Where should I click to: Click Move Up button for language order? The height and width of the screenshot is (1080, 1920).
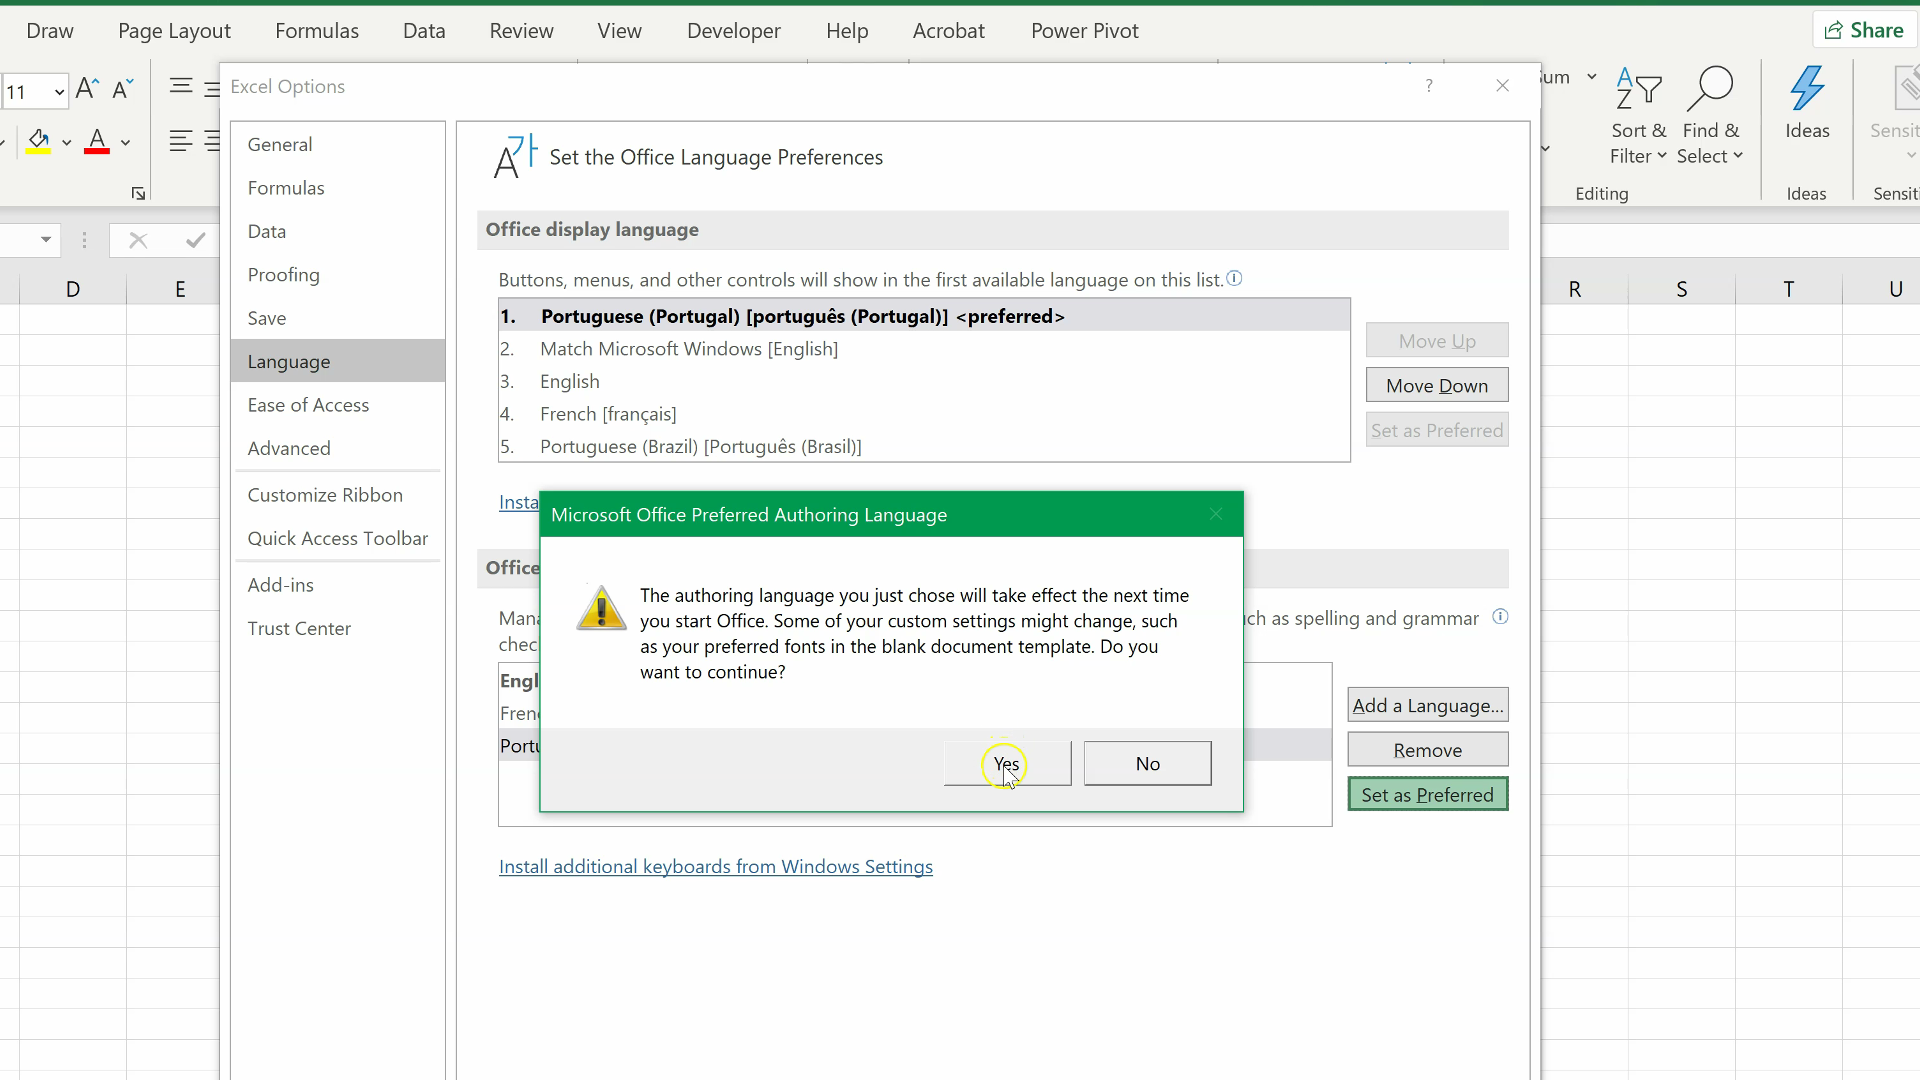[x=1437, y=340]
